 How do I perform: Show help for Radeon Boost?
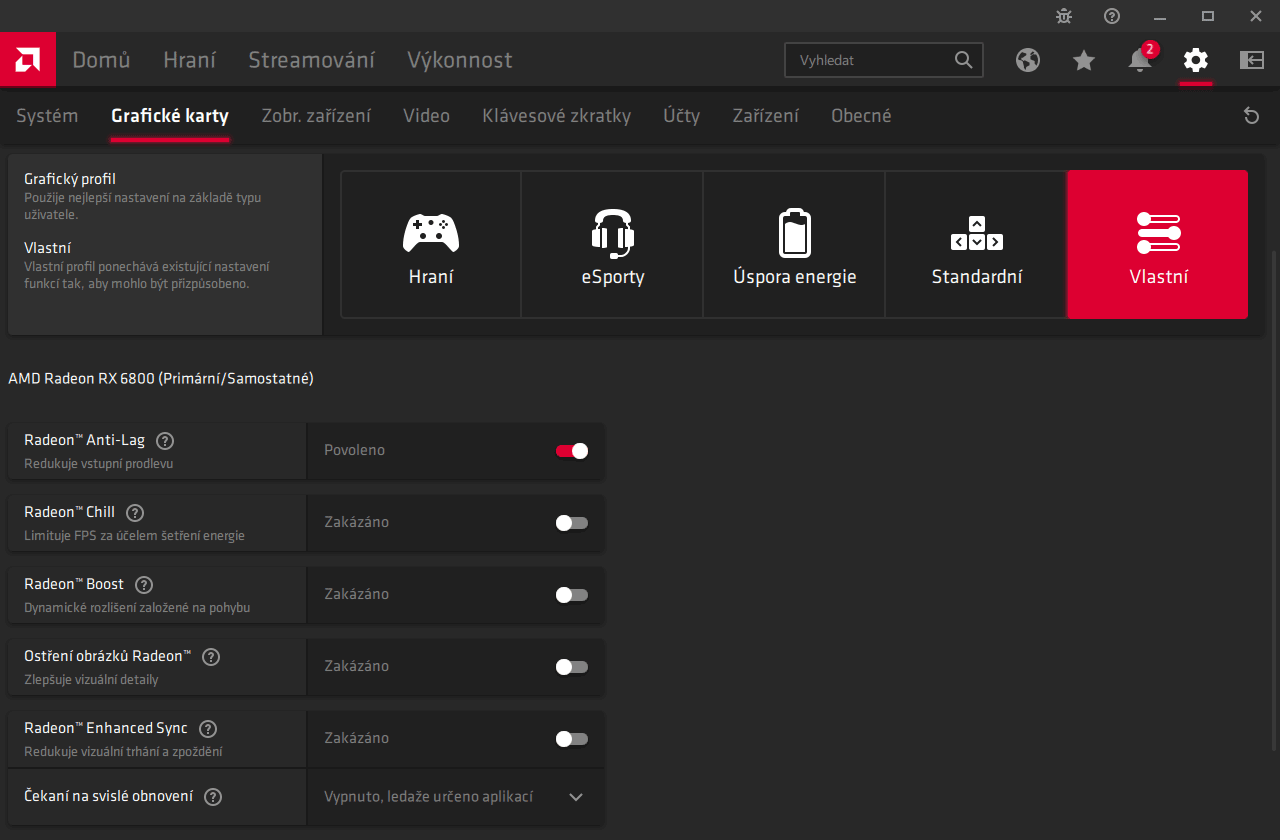click(x=144, y=585)
